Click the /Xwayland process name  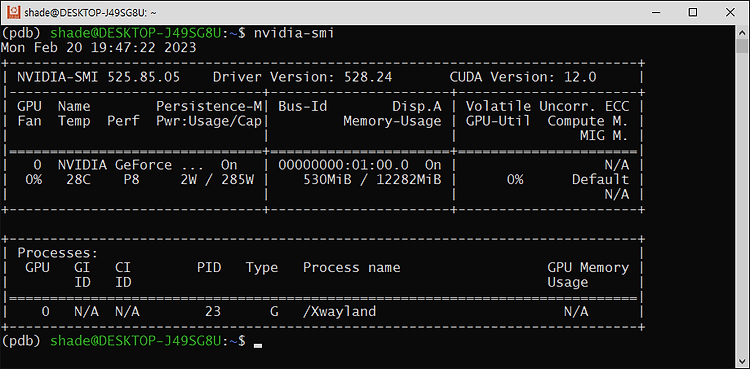tap(339, 312)
